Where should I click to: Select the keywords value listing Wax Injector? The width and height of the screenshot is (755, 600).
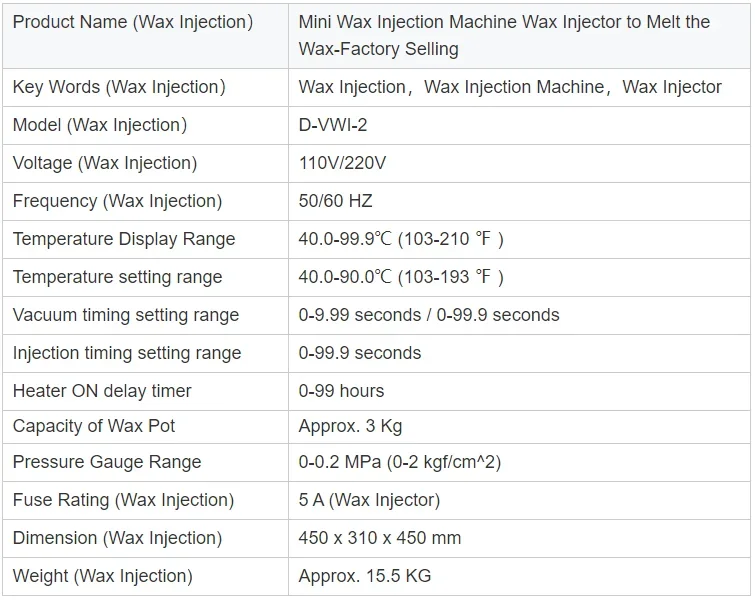click(510, 87)
